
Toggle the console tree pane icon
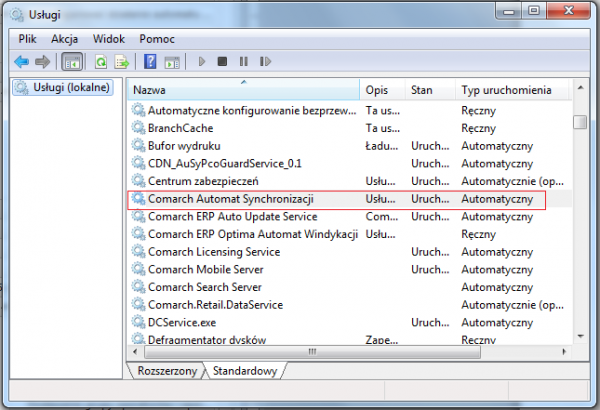[x=72, y=61]
